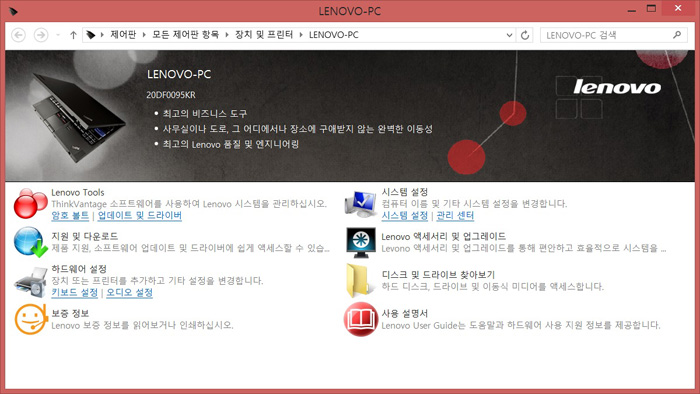Click the 보증 정보 heading
700x394 pixels.
[x=70, y=313]
